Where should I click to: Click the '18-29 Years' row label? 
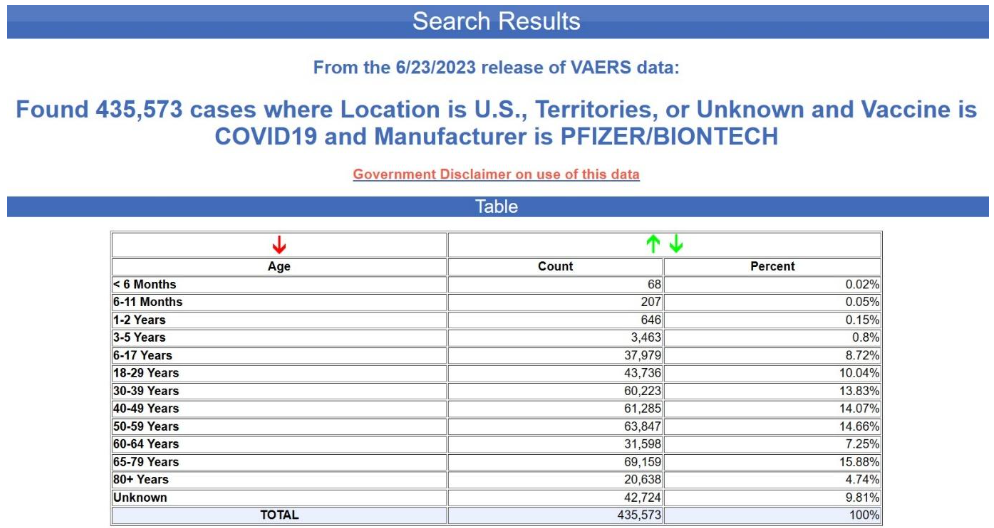tap(146, 373)
